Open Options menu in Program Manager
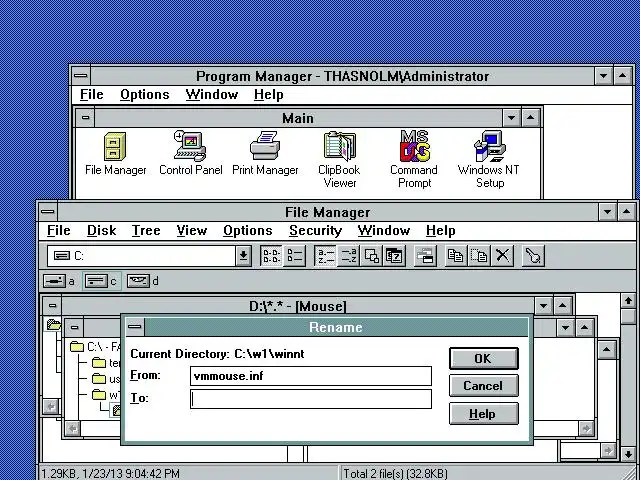This screenshot has height=480, width=640. 144,95
